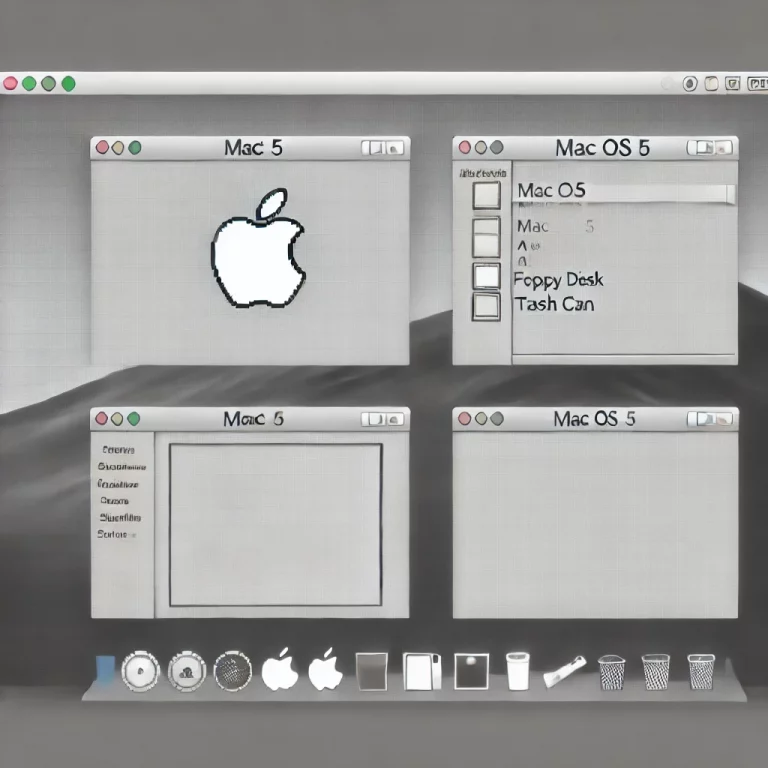This screenshot has height=768, width=768.
Task: Click the toolbar toggle in top-left Mac 5 window
Action: 383,148
